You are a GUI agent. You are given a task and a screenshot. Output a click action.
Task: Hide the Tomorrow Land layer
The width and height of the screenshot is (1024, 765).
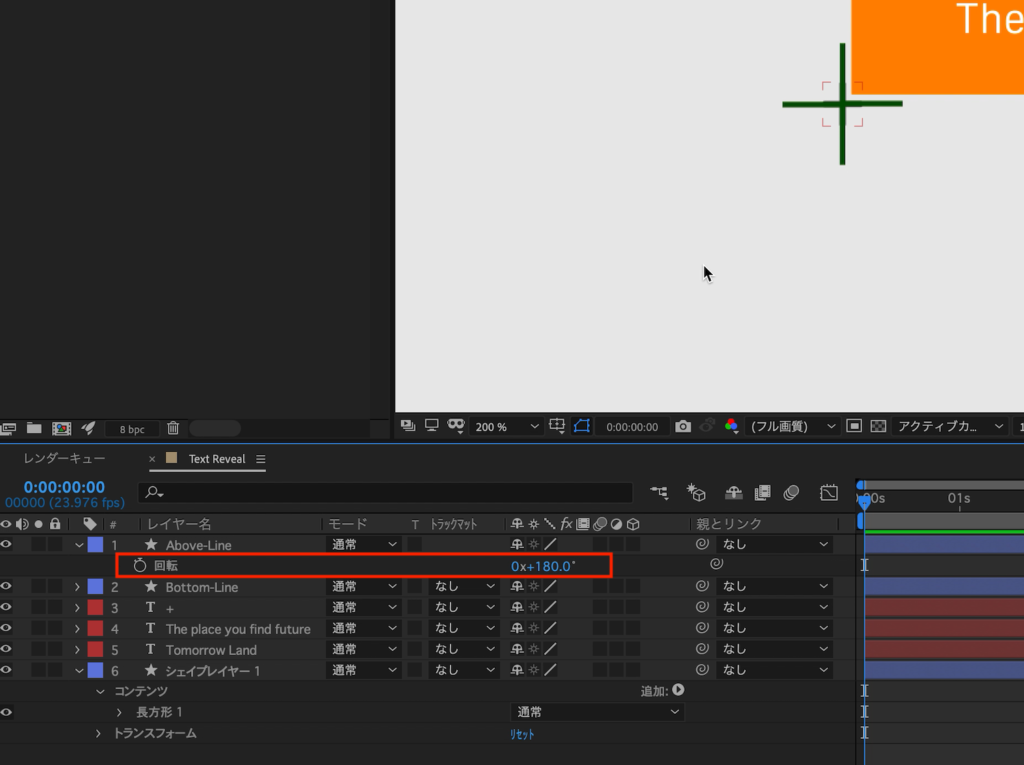coord(7,650)
